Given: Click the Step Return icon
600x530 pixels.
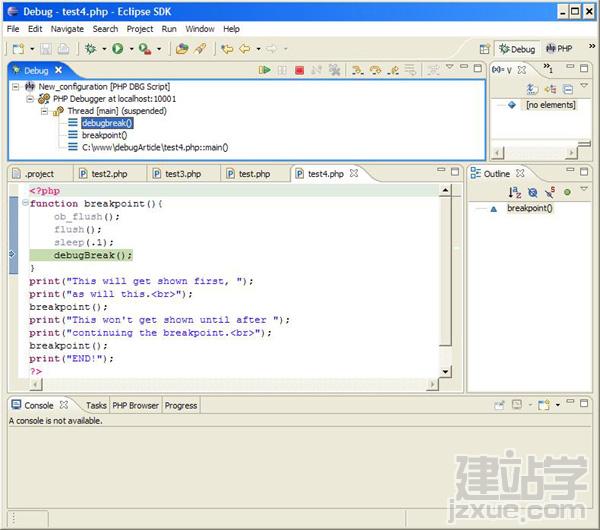Looking at the screenshot, I should click(x=393, y=70).
